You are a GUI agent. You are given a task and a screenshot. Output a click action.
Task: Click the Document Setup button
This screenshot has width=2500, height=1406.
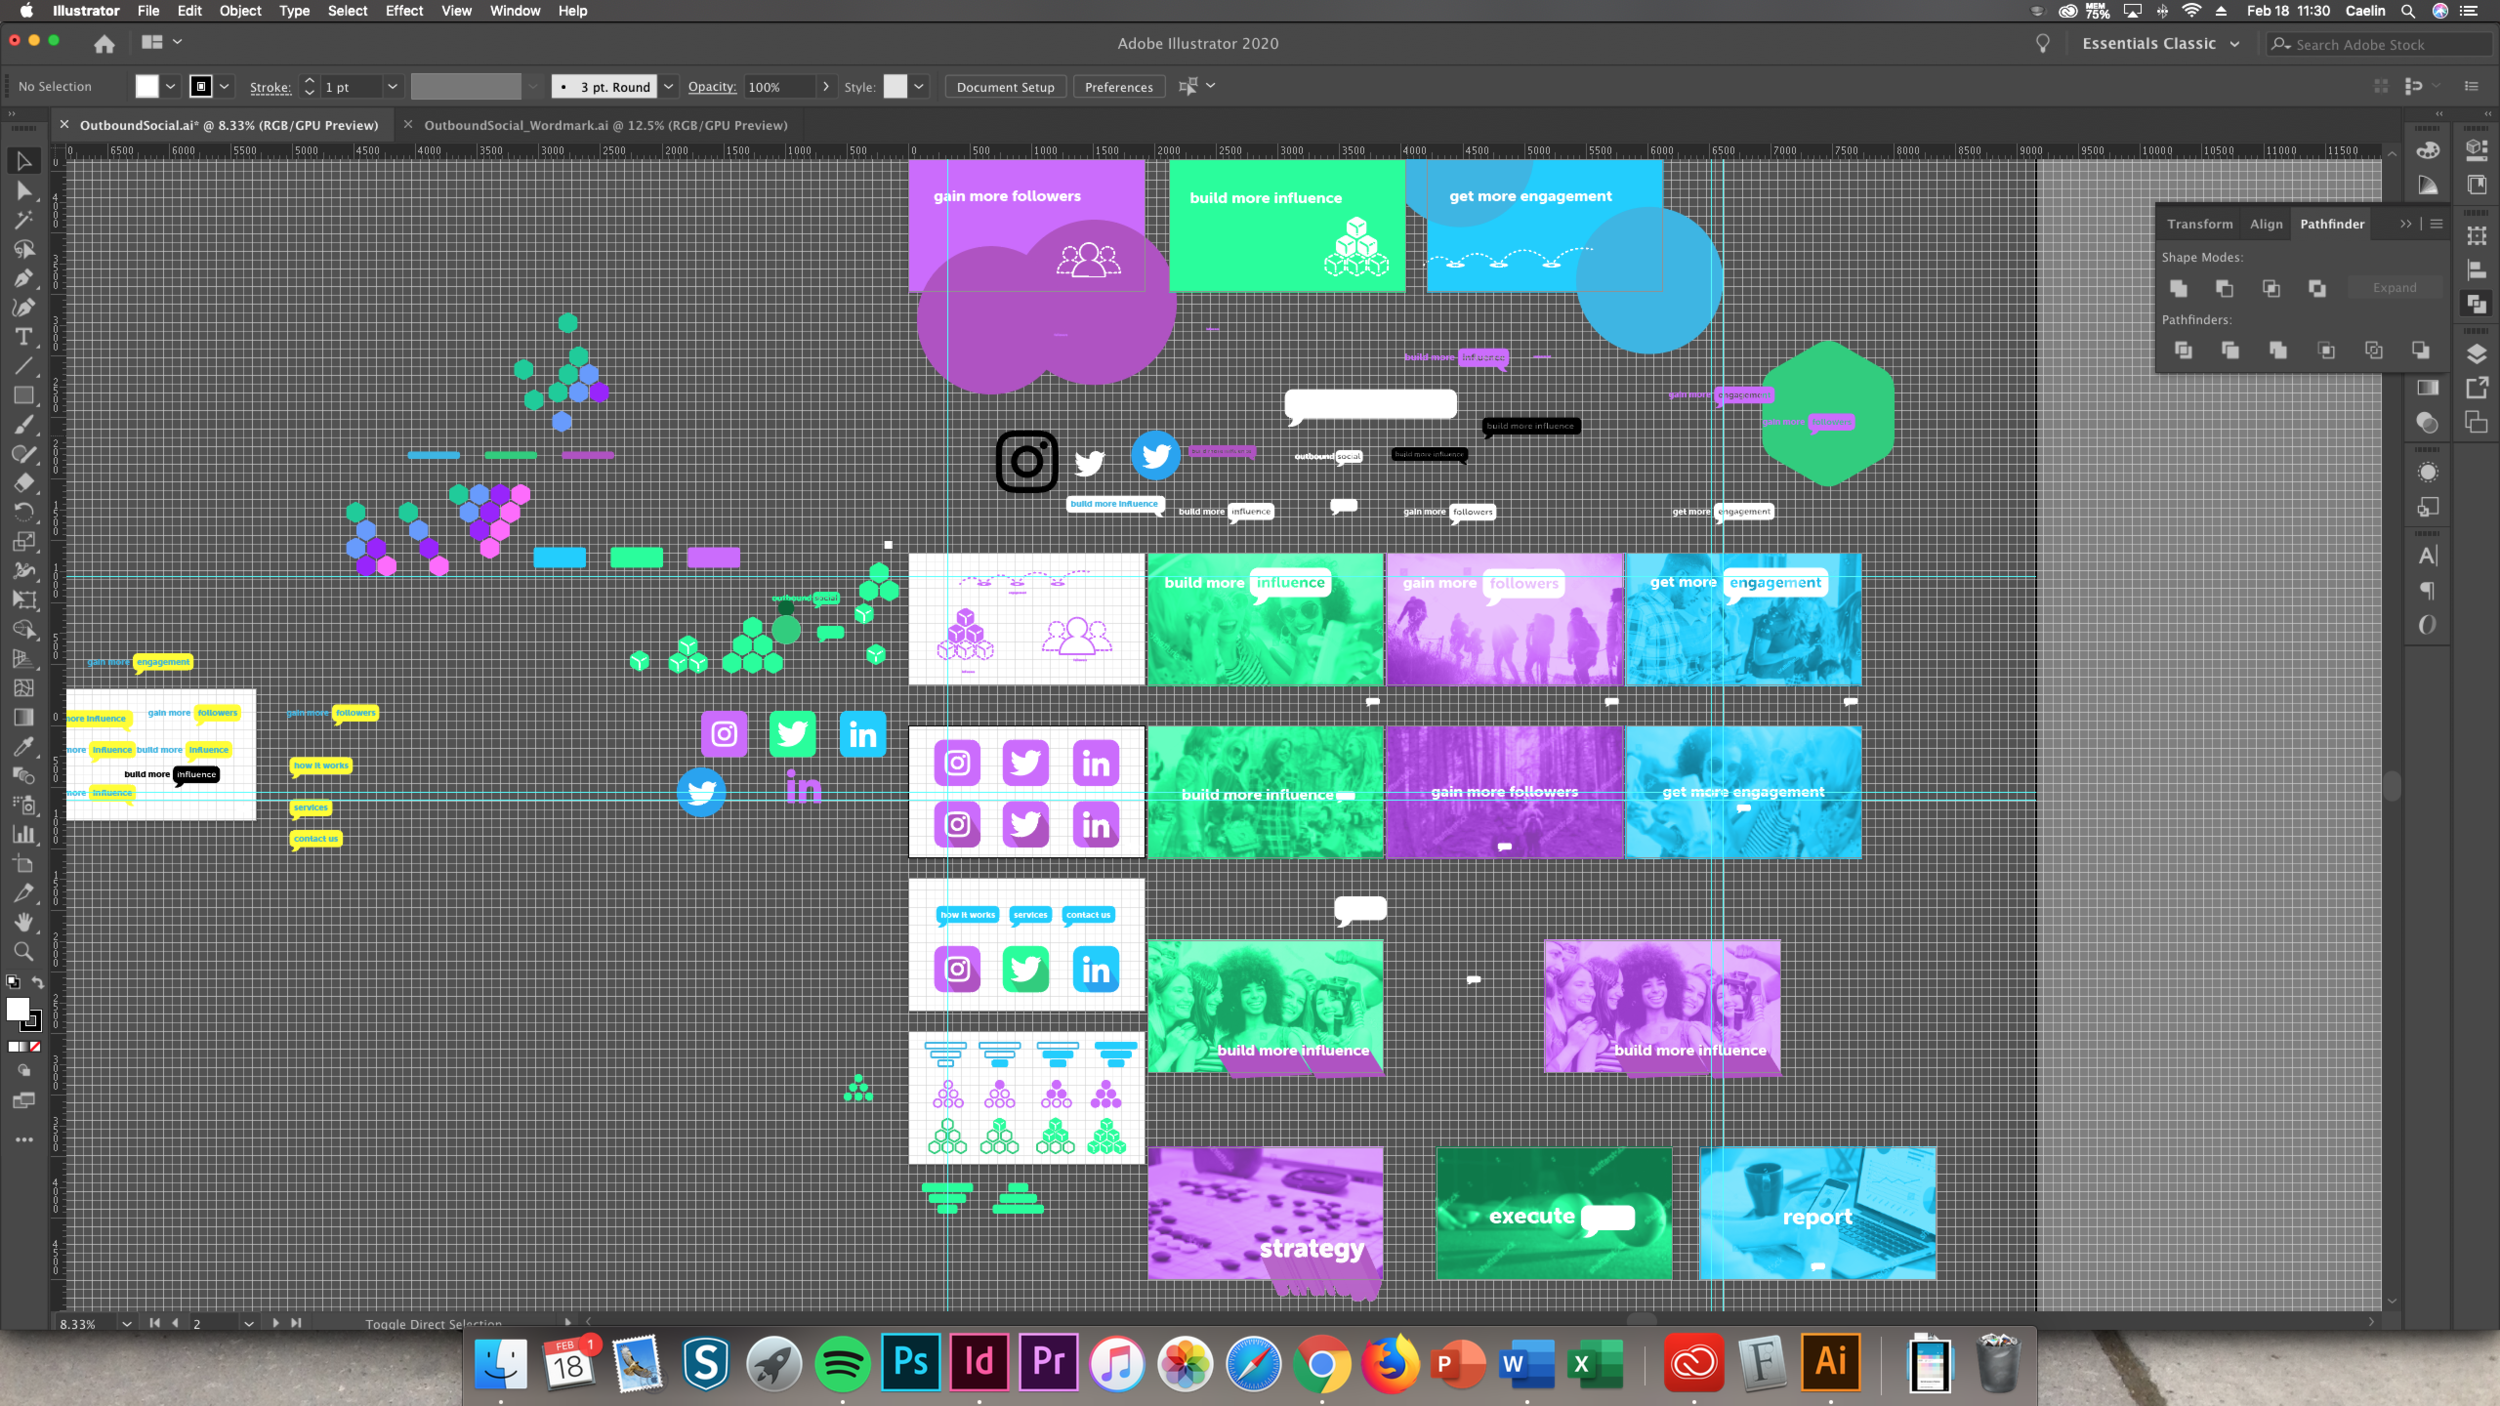point(1005,87)
